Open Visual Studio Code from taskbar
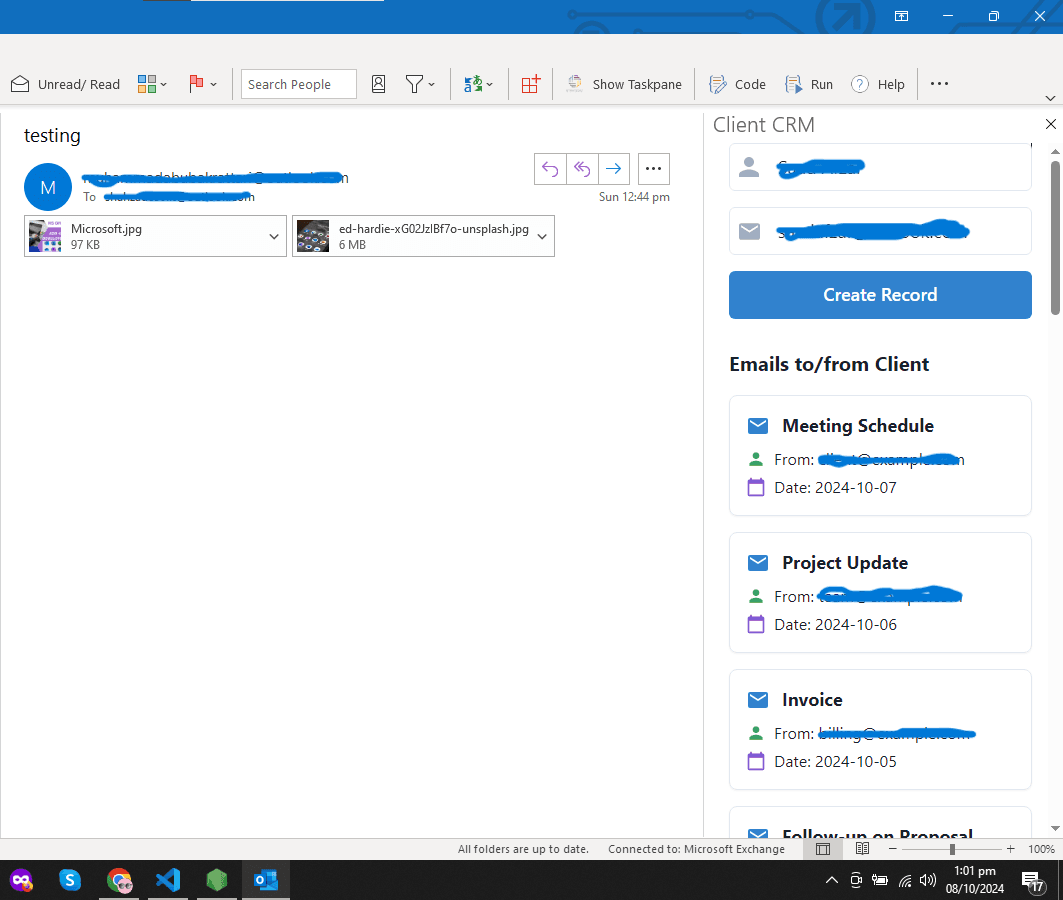 point(168,880)
